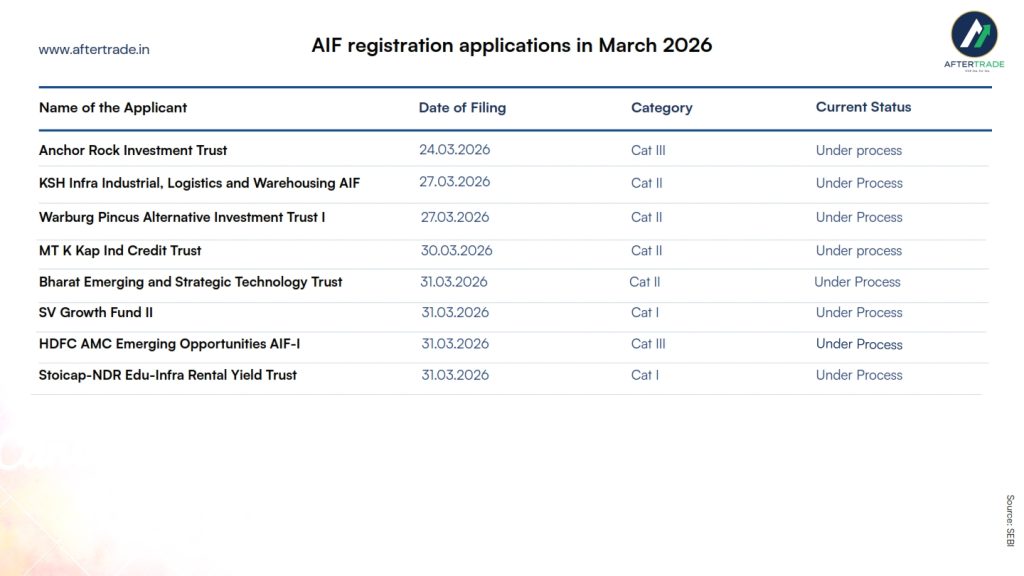Click the Aftertrade logo icon
This screenshot has width=1024, height=576.
973,37
